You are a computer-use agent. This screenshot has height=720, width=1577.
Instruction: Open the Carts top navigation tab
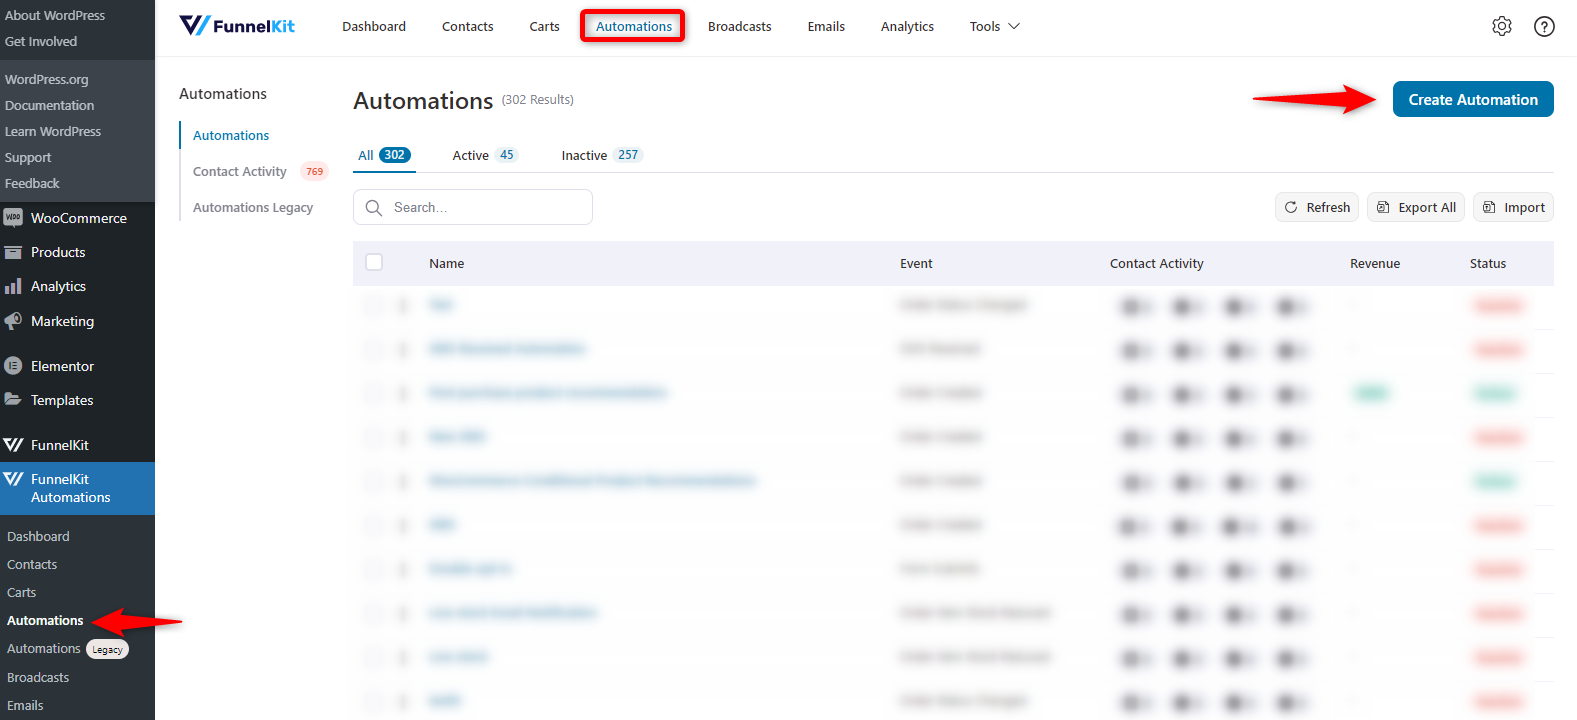(x=544, y=26)
